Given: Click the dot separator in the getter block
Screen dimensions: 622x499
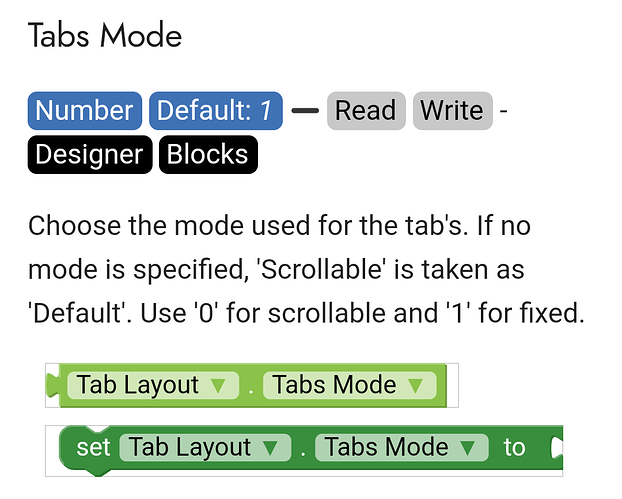Looking at the screenshot, I should [251, 389].
